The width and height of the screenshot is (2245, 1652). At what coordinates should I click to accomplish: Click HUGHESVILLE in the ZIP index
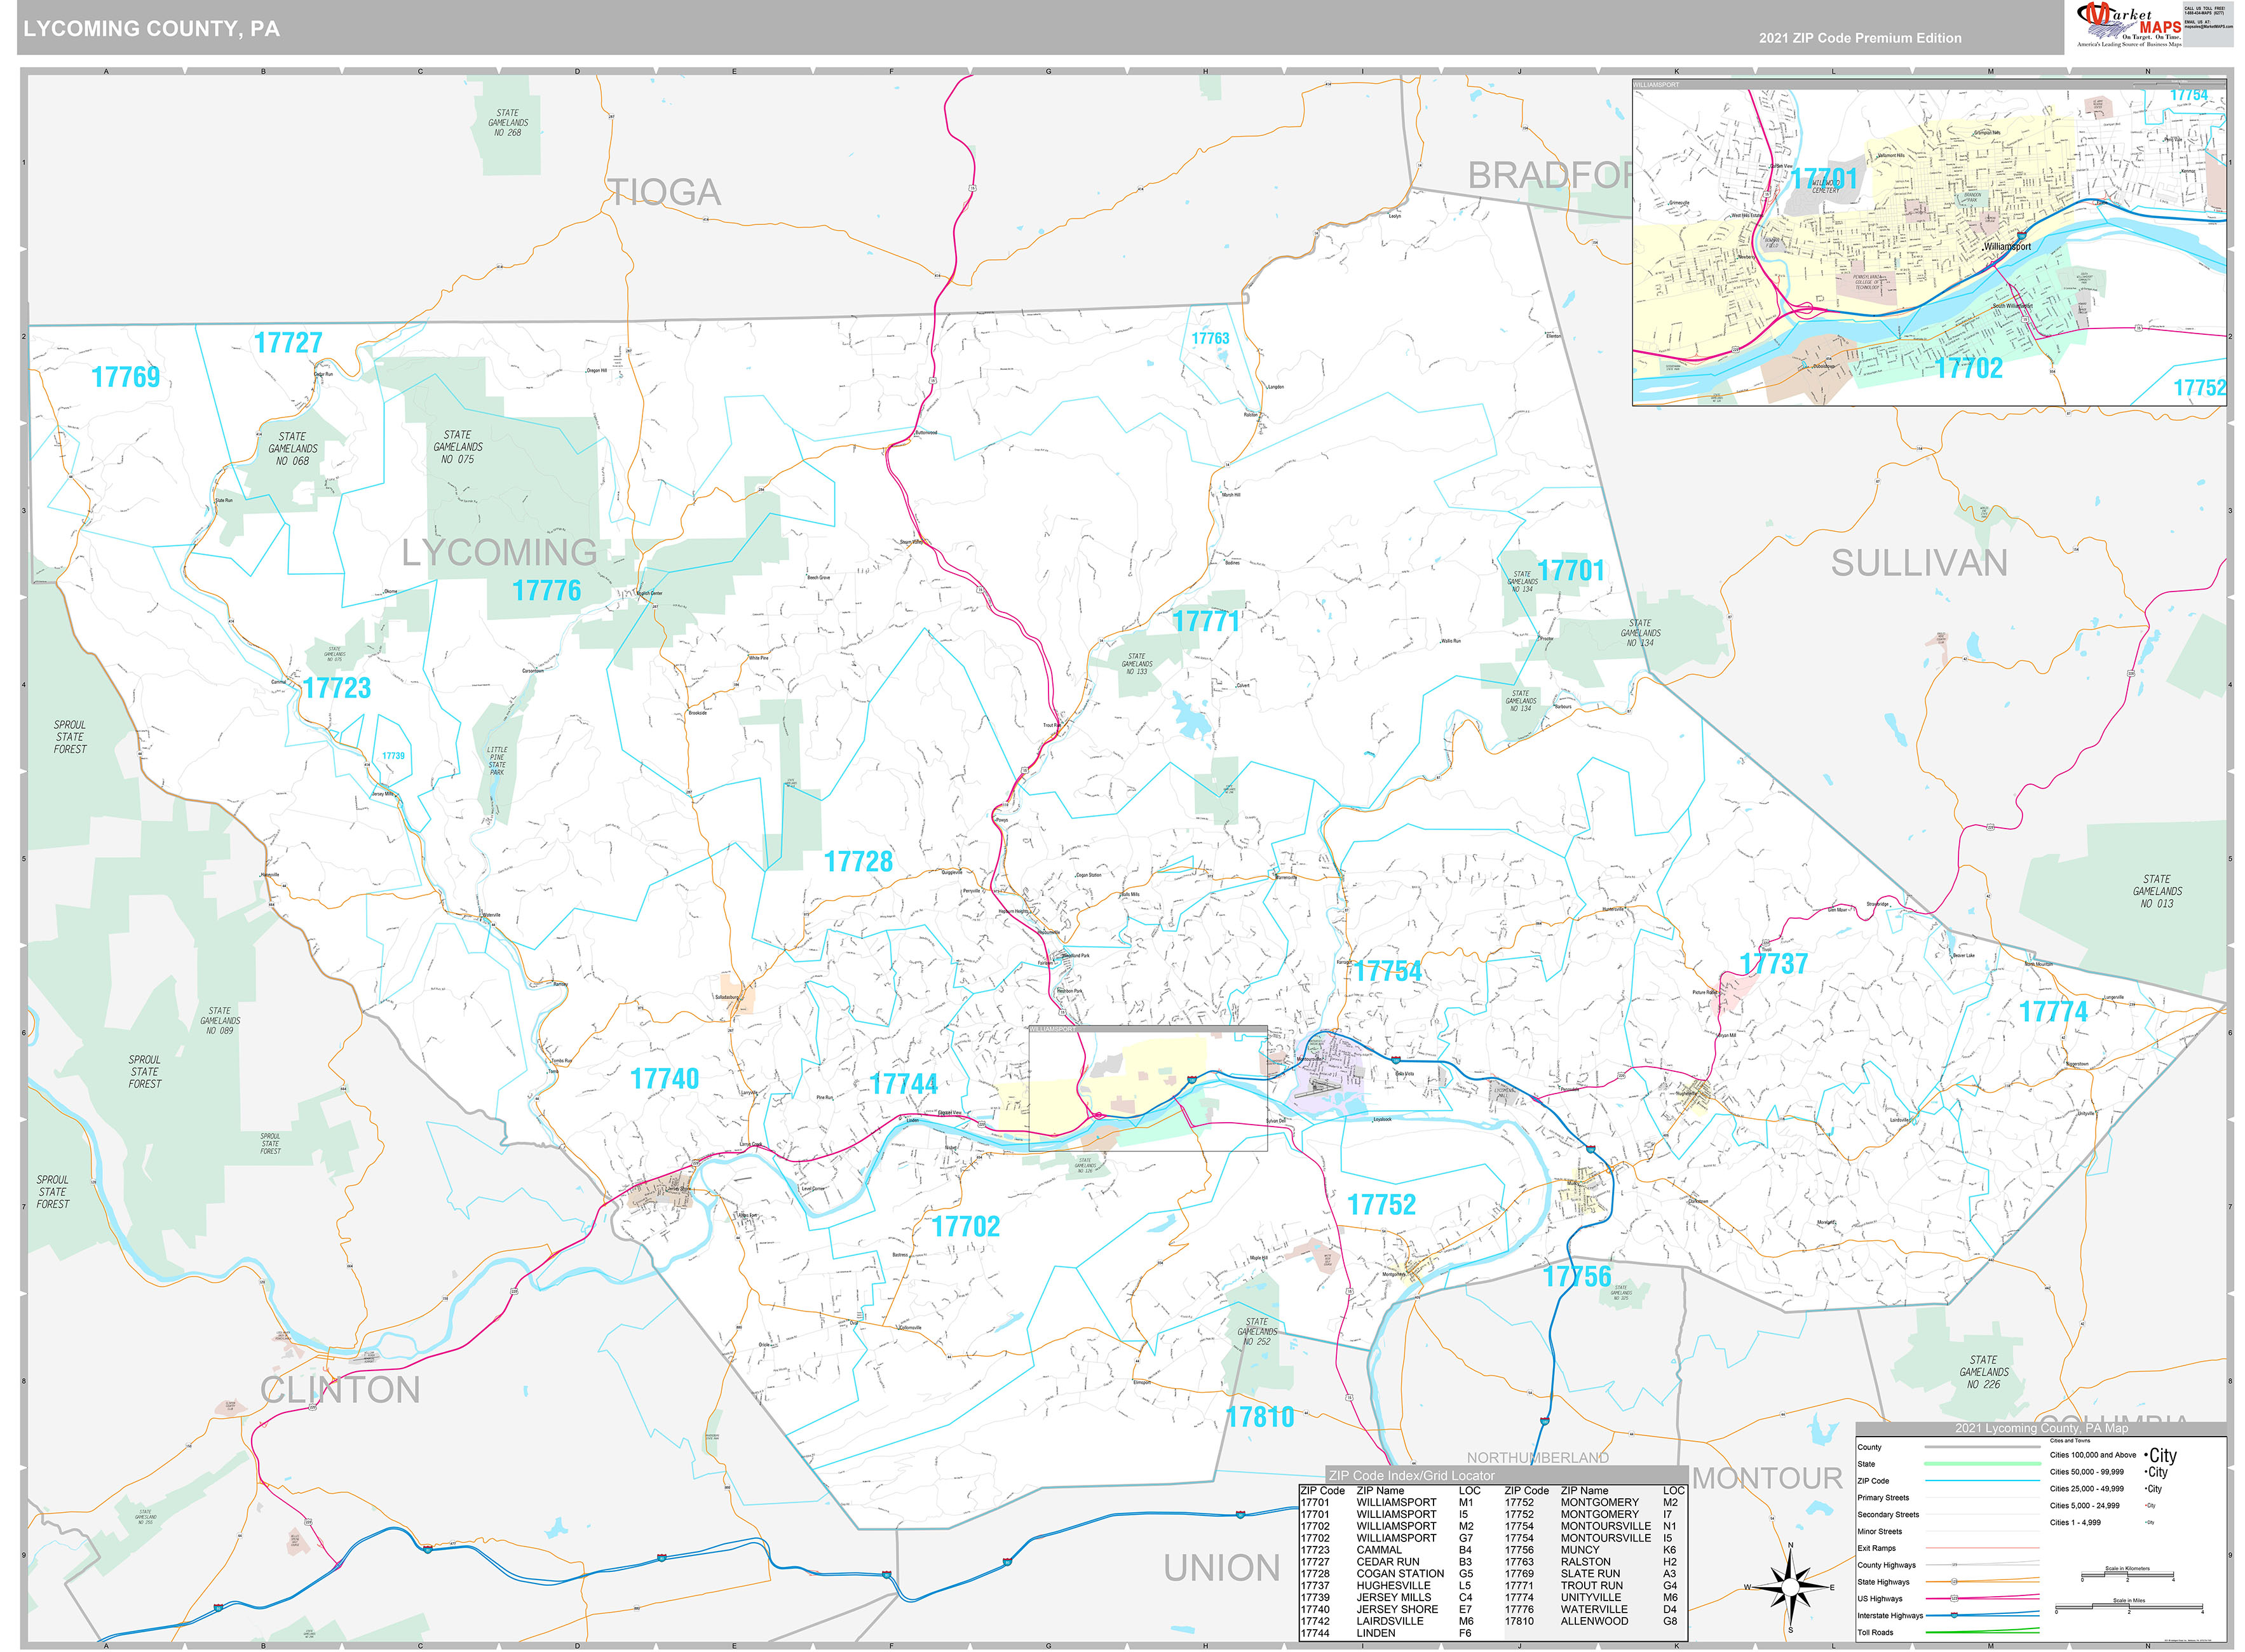(1393, 1586)
